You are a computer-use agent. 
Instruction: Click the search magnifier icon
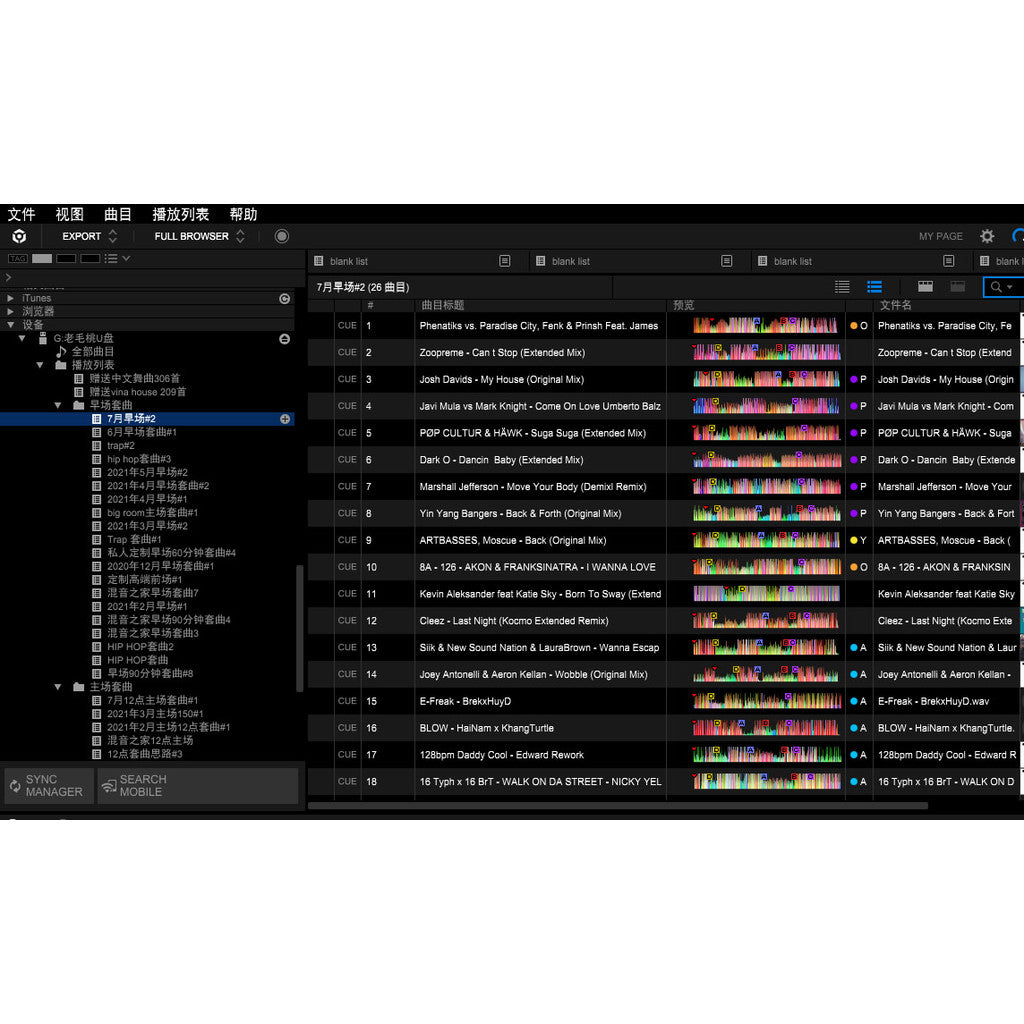996,287
